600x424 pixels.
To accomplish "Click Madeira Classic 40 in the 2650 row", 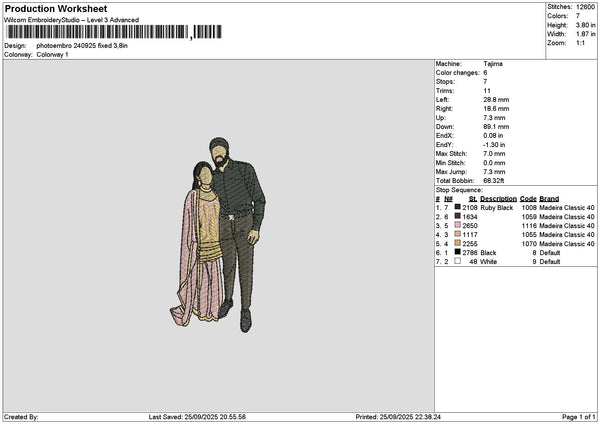I will pos(567,225).
